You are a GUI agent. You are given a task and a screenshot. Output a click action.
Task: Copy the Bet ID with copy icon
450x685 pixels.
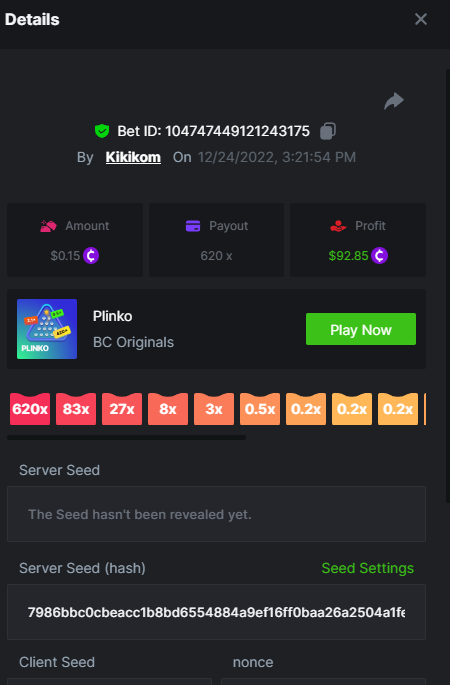(328, 131)
